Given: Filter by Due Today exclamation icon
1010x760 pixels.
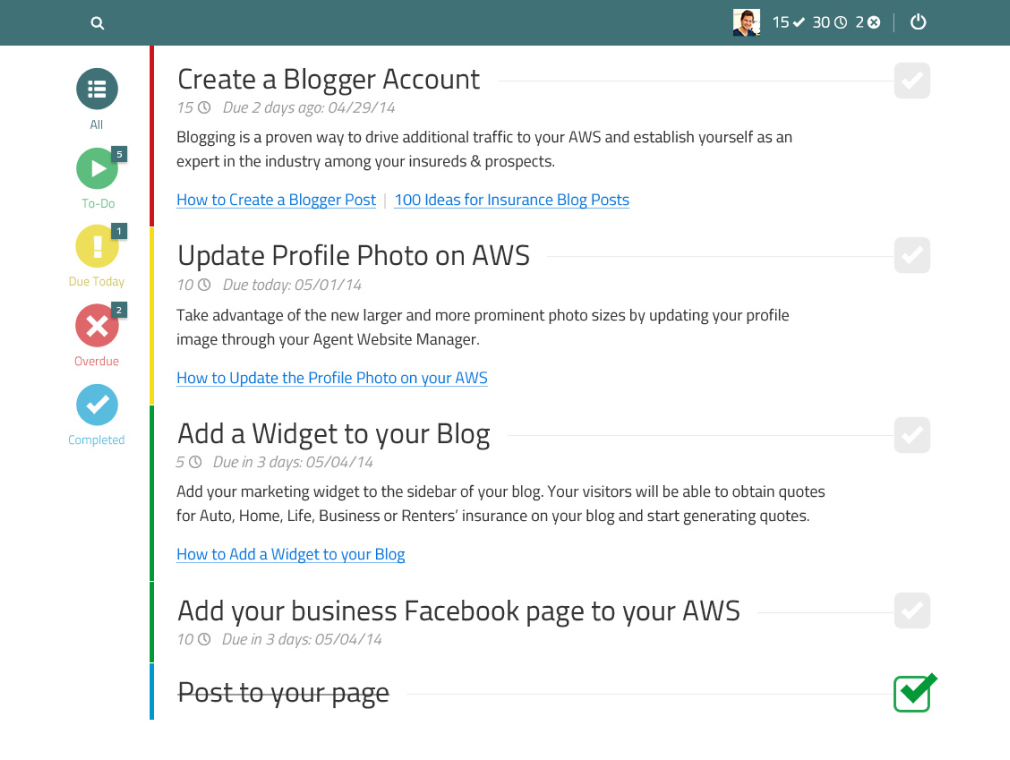Looking at the screenshot, I should (97, 246).
